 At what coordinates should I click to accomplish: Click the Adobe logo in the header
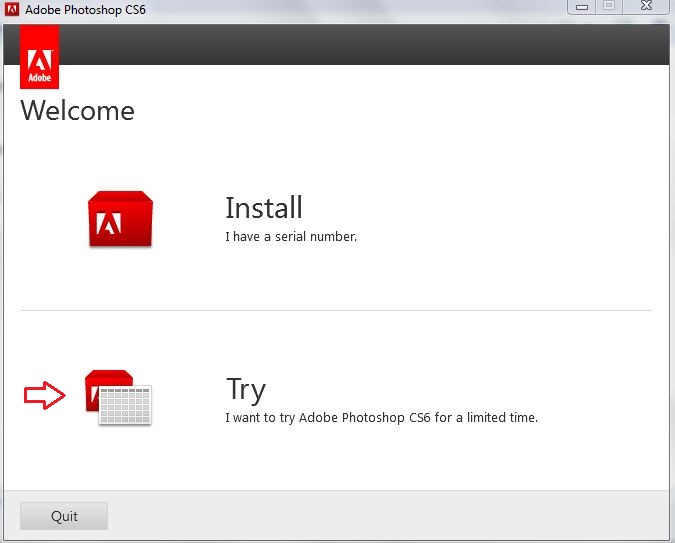point(40,57)
